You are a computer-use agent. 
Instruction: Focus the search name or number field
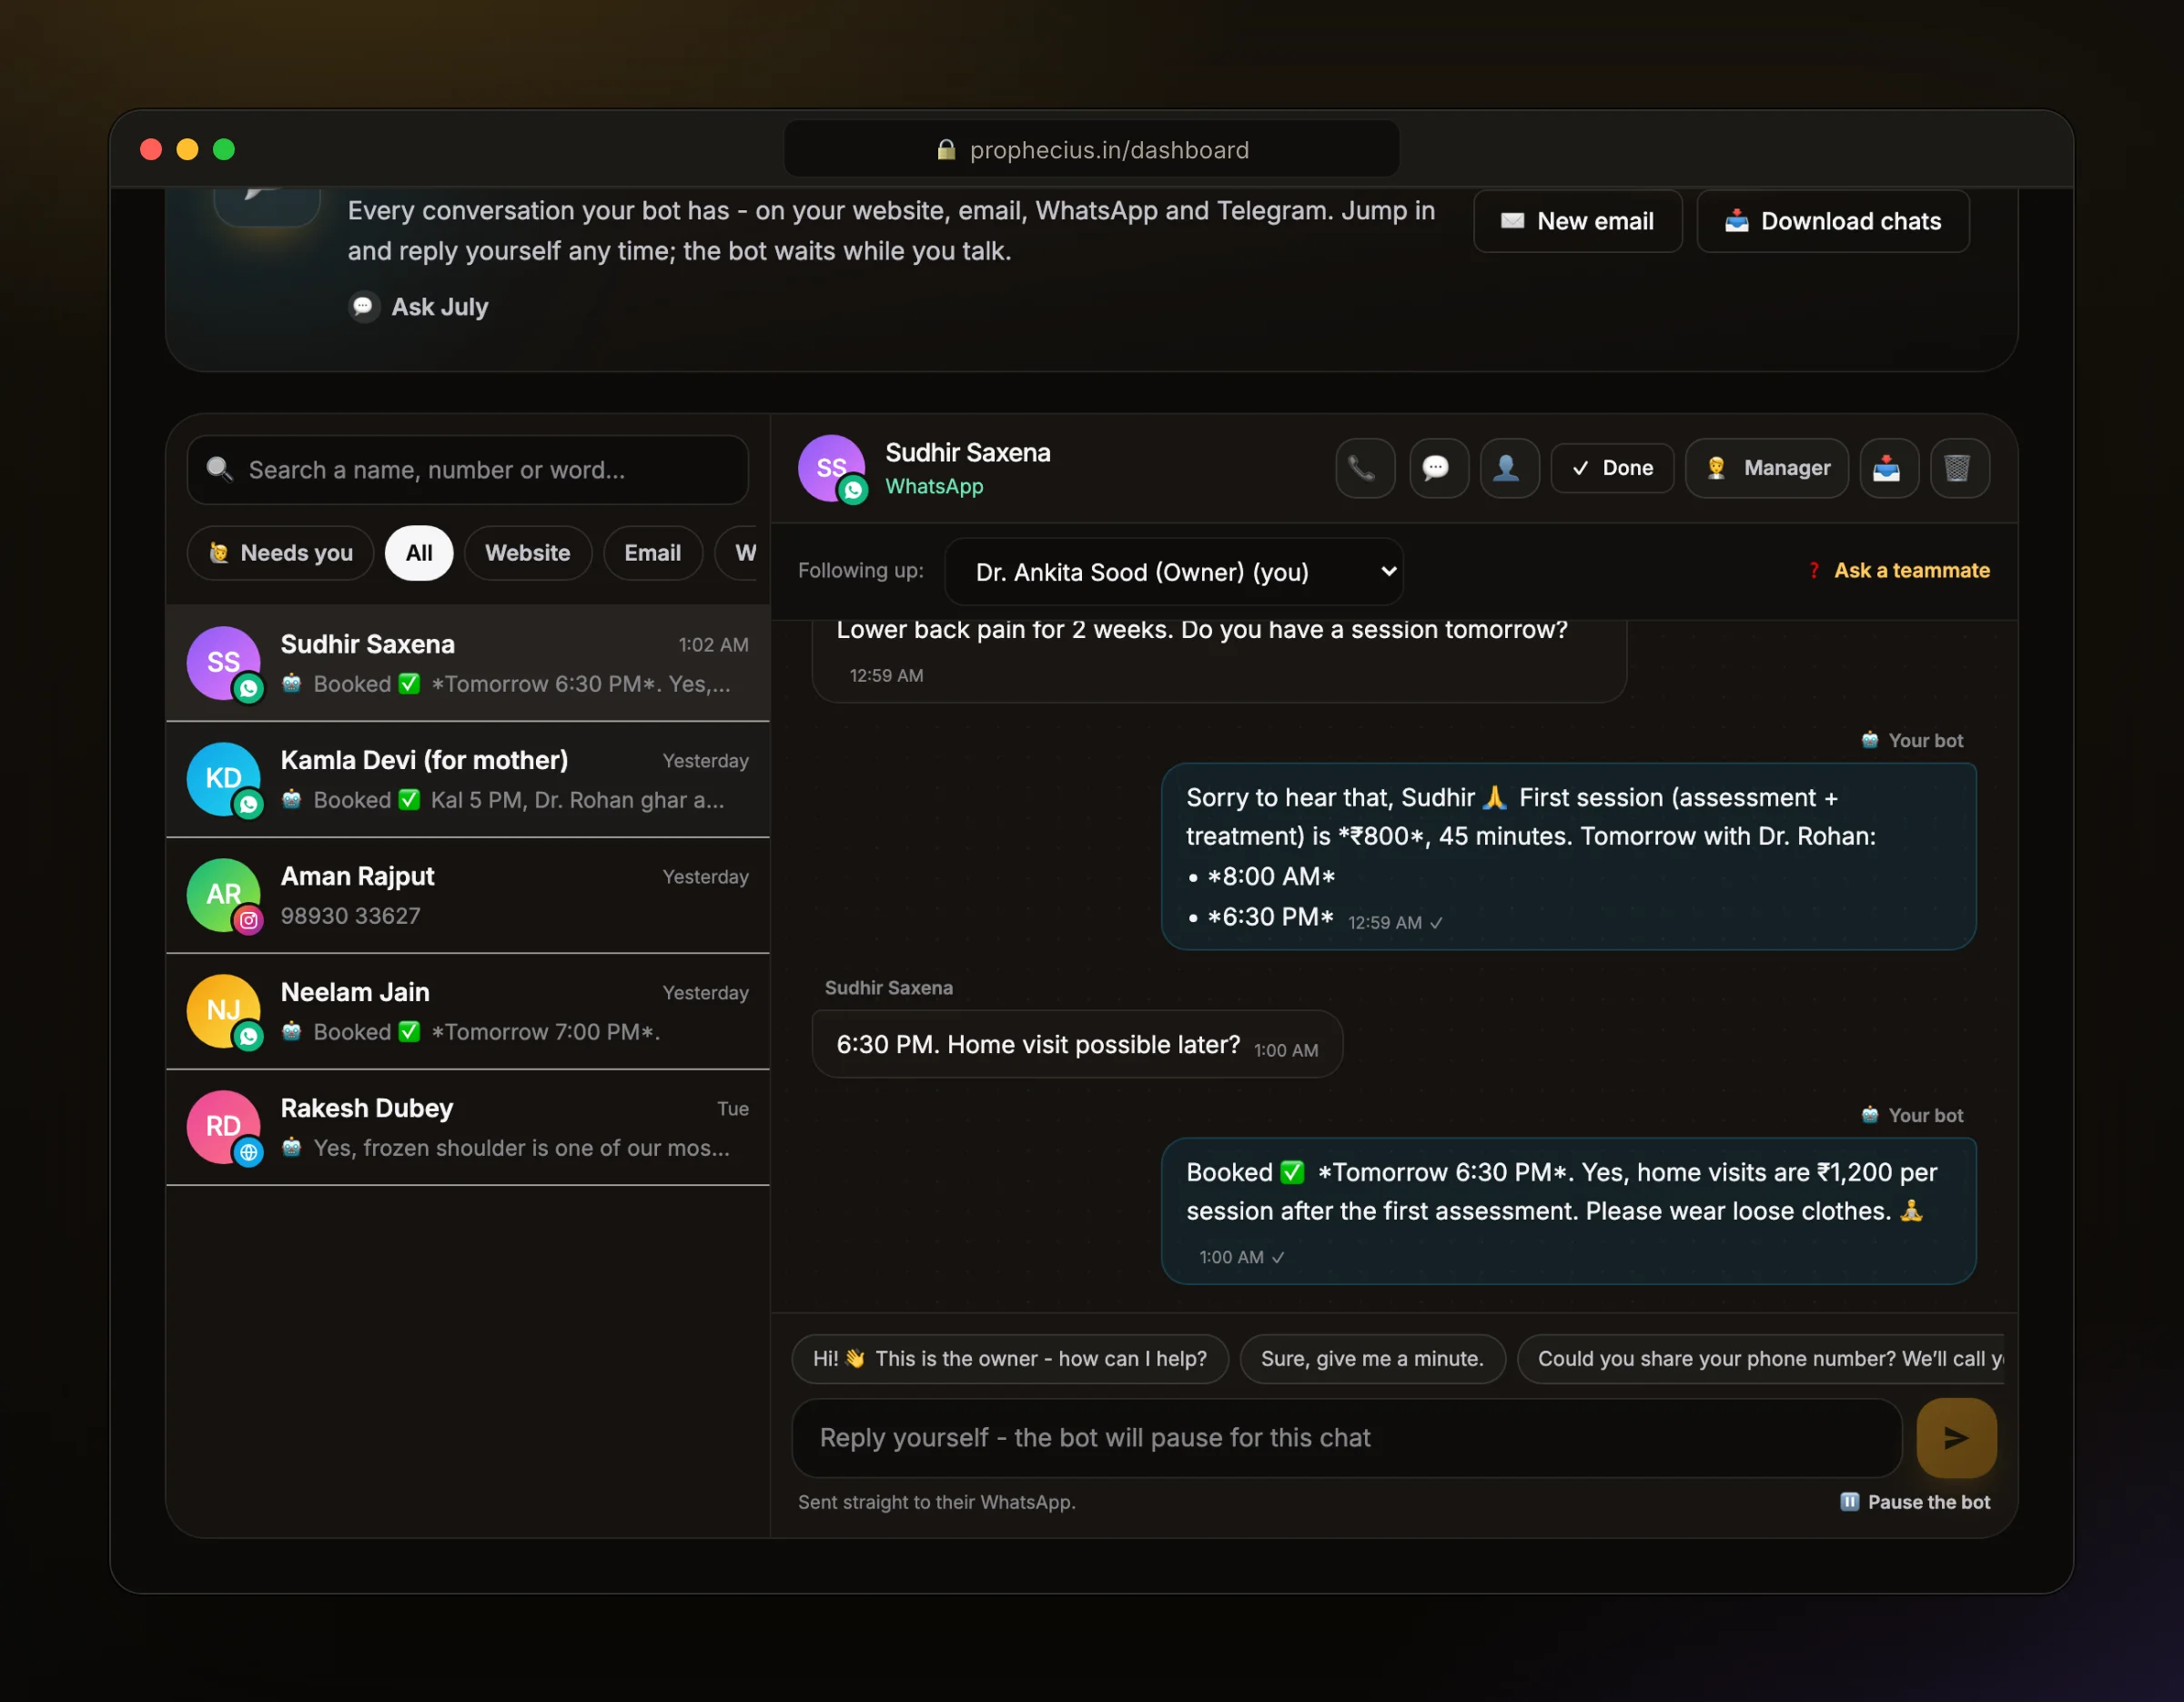(467, 470)
